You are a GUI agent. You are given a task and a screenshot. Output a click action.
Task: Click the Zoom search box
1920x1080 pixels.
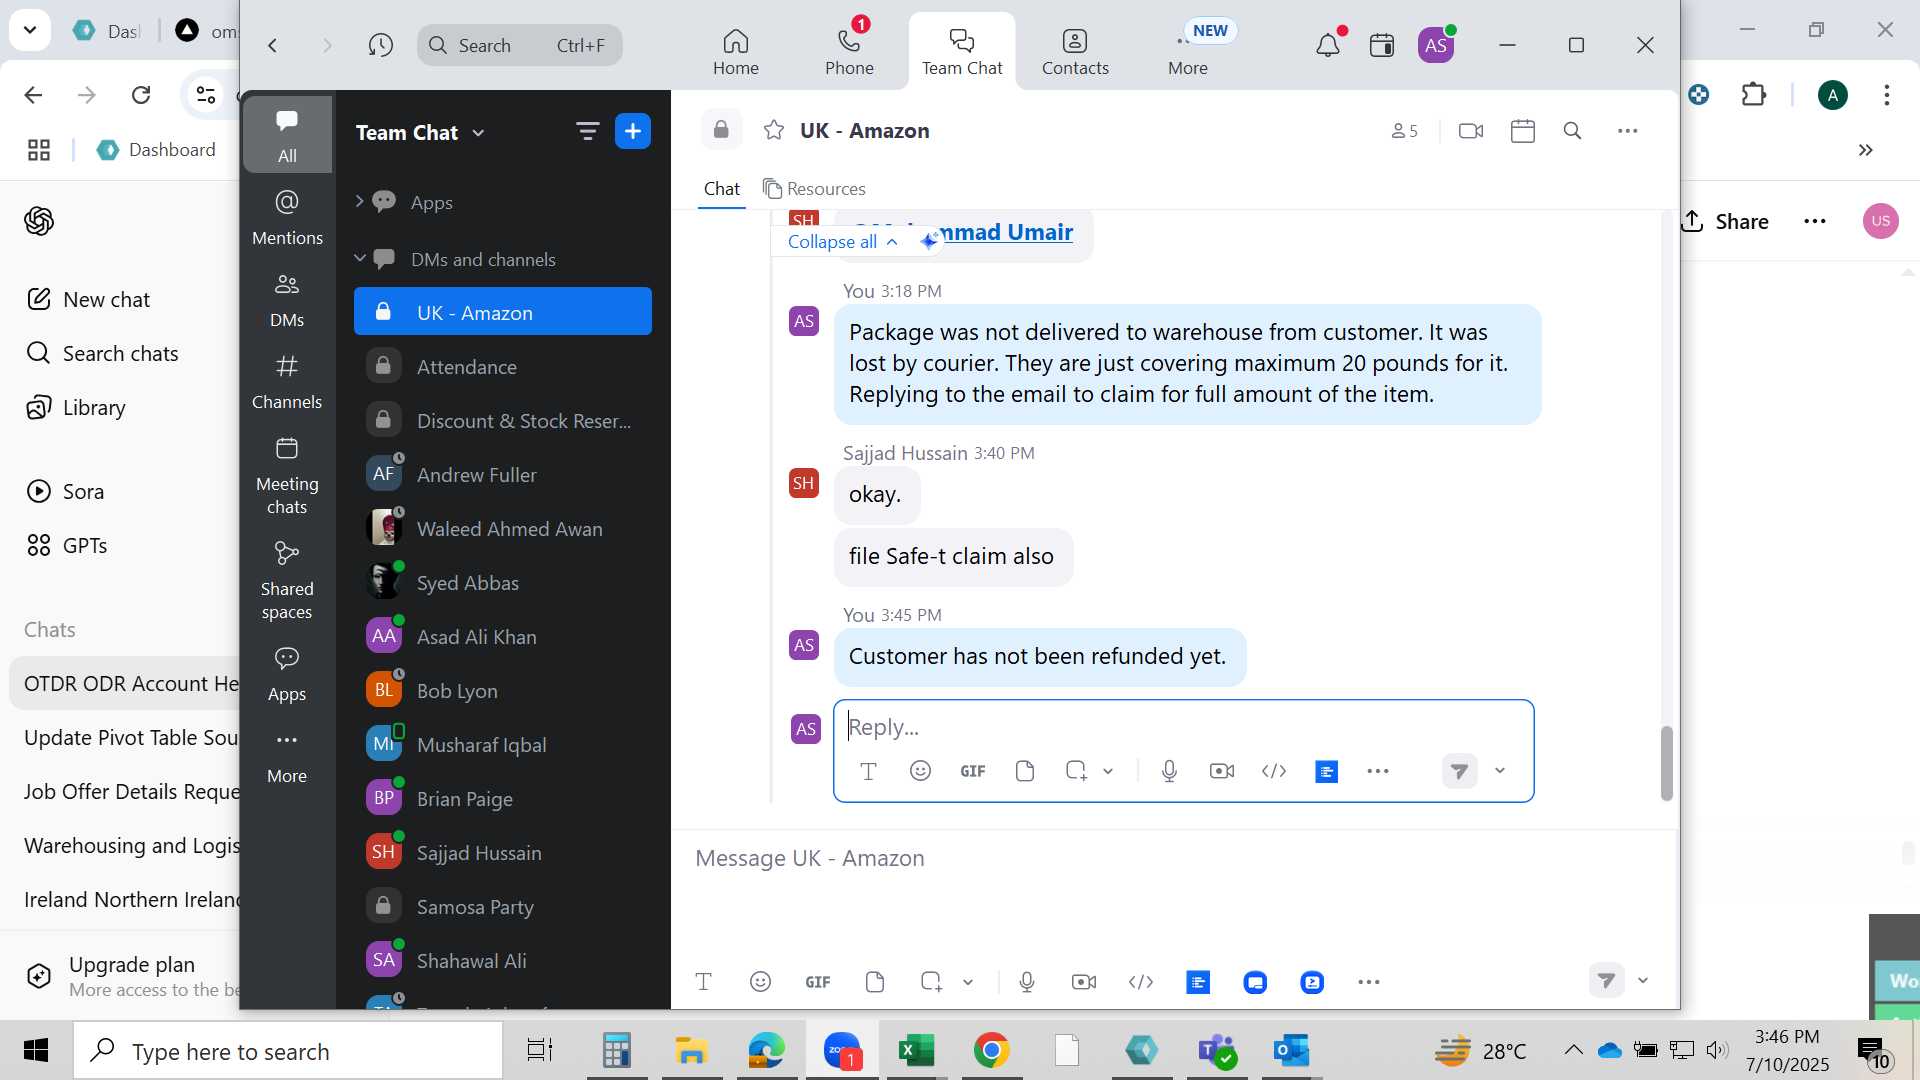[x=520, y=45]
